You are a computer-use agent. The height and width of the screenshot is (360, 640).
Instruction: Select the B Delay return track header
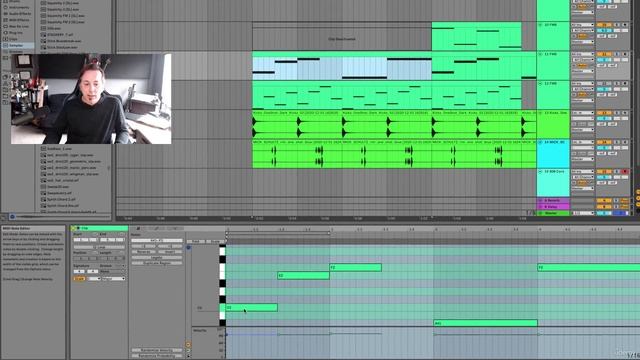[553, 207]
